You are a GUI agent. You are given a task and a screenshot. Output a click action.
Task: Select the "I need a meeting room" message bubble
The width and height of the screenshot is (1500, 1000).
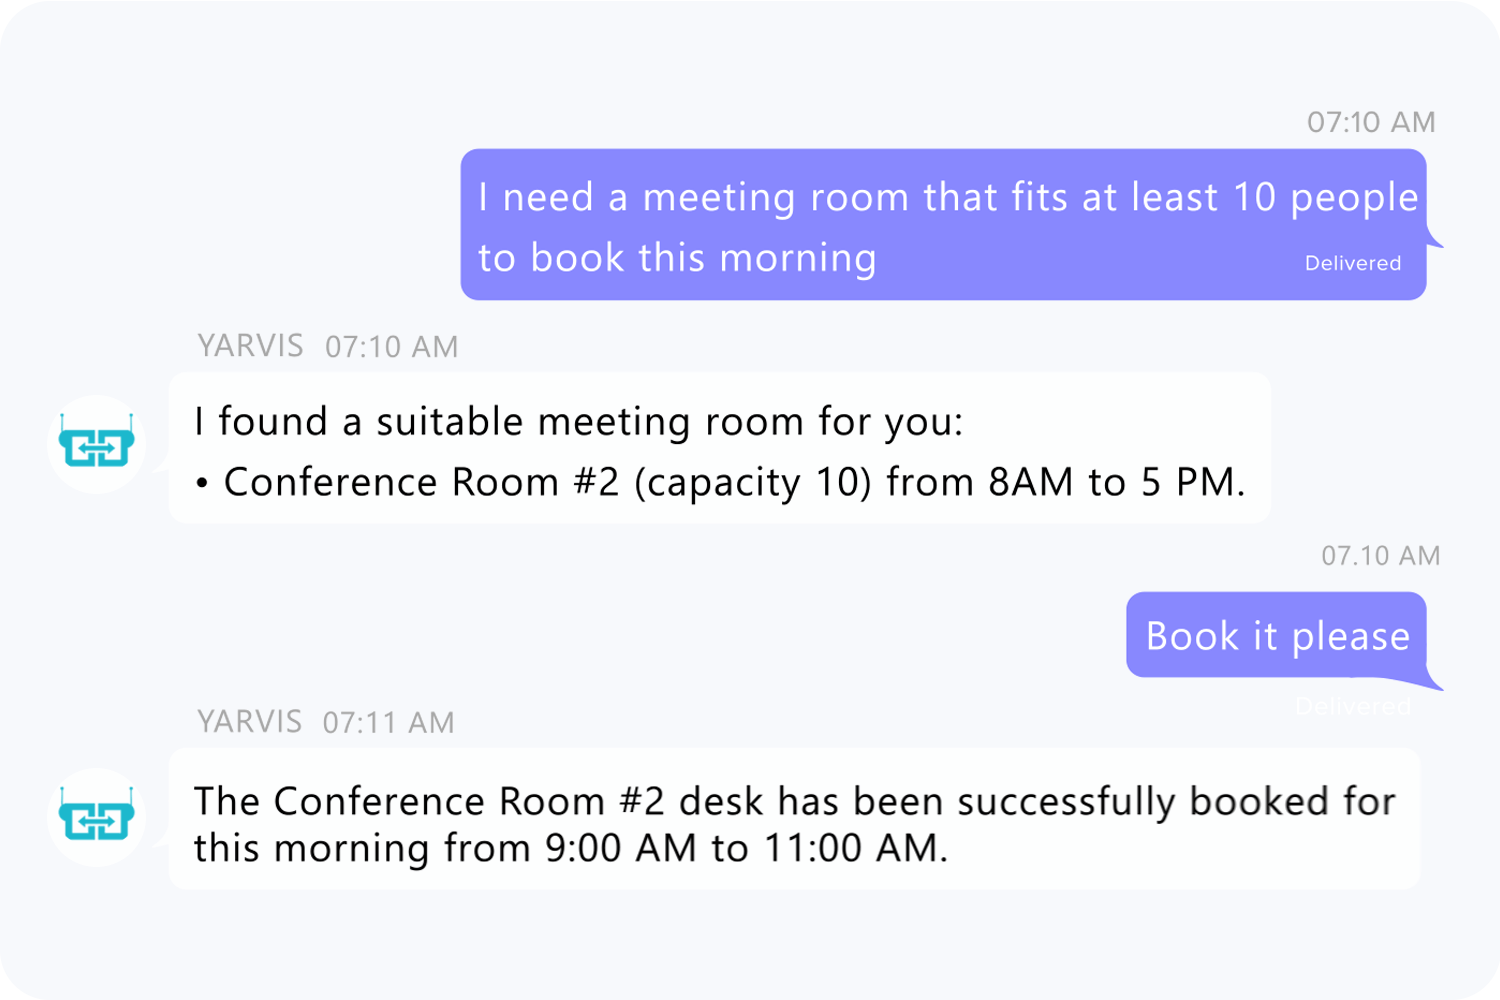[x=942, y=224]
